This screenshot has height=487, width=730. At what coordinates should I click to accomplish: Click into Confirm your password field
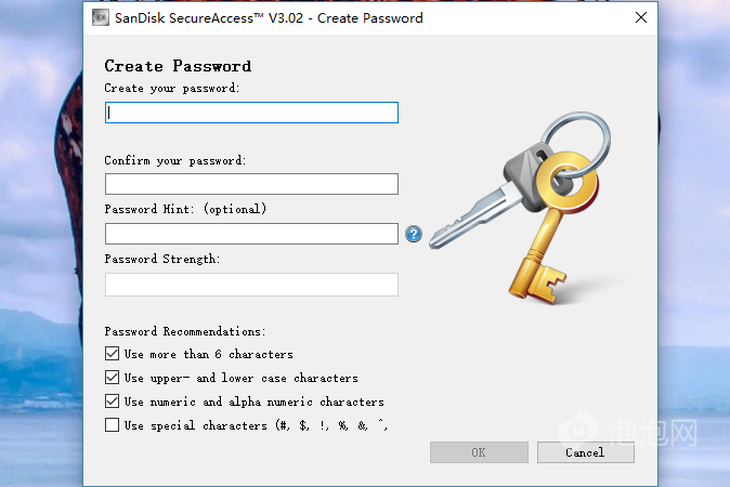(251, 184)
